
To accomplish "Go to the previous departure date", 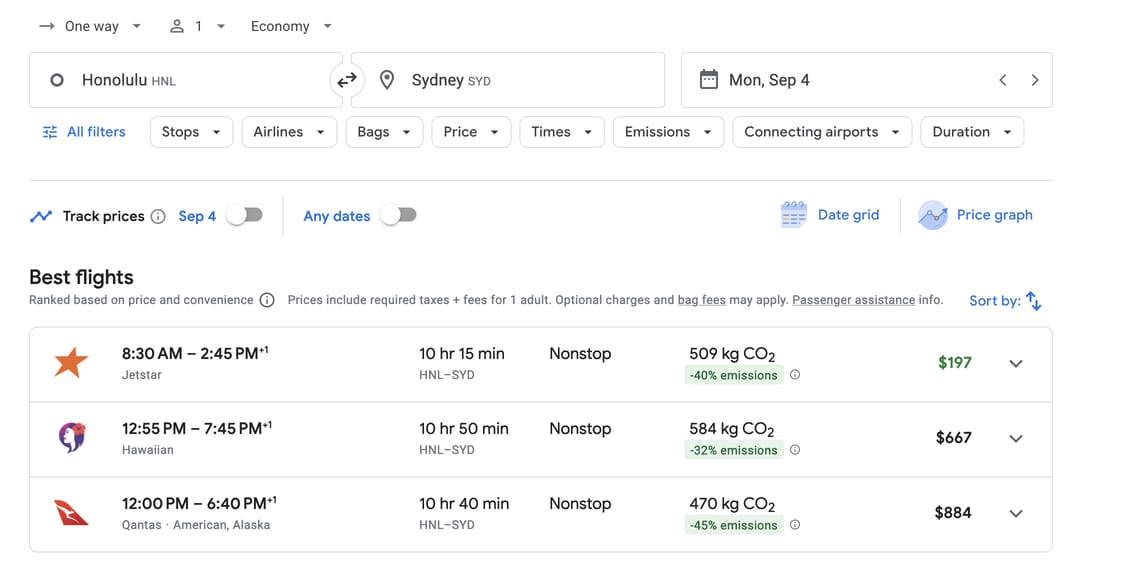I will (1003, 80).
